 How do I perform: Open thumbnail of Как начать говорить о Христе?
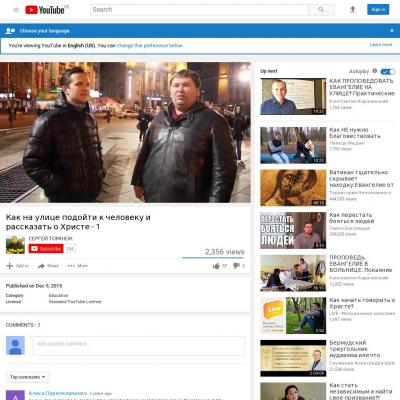point(293,316)
